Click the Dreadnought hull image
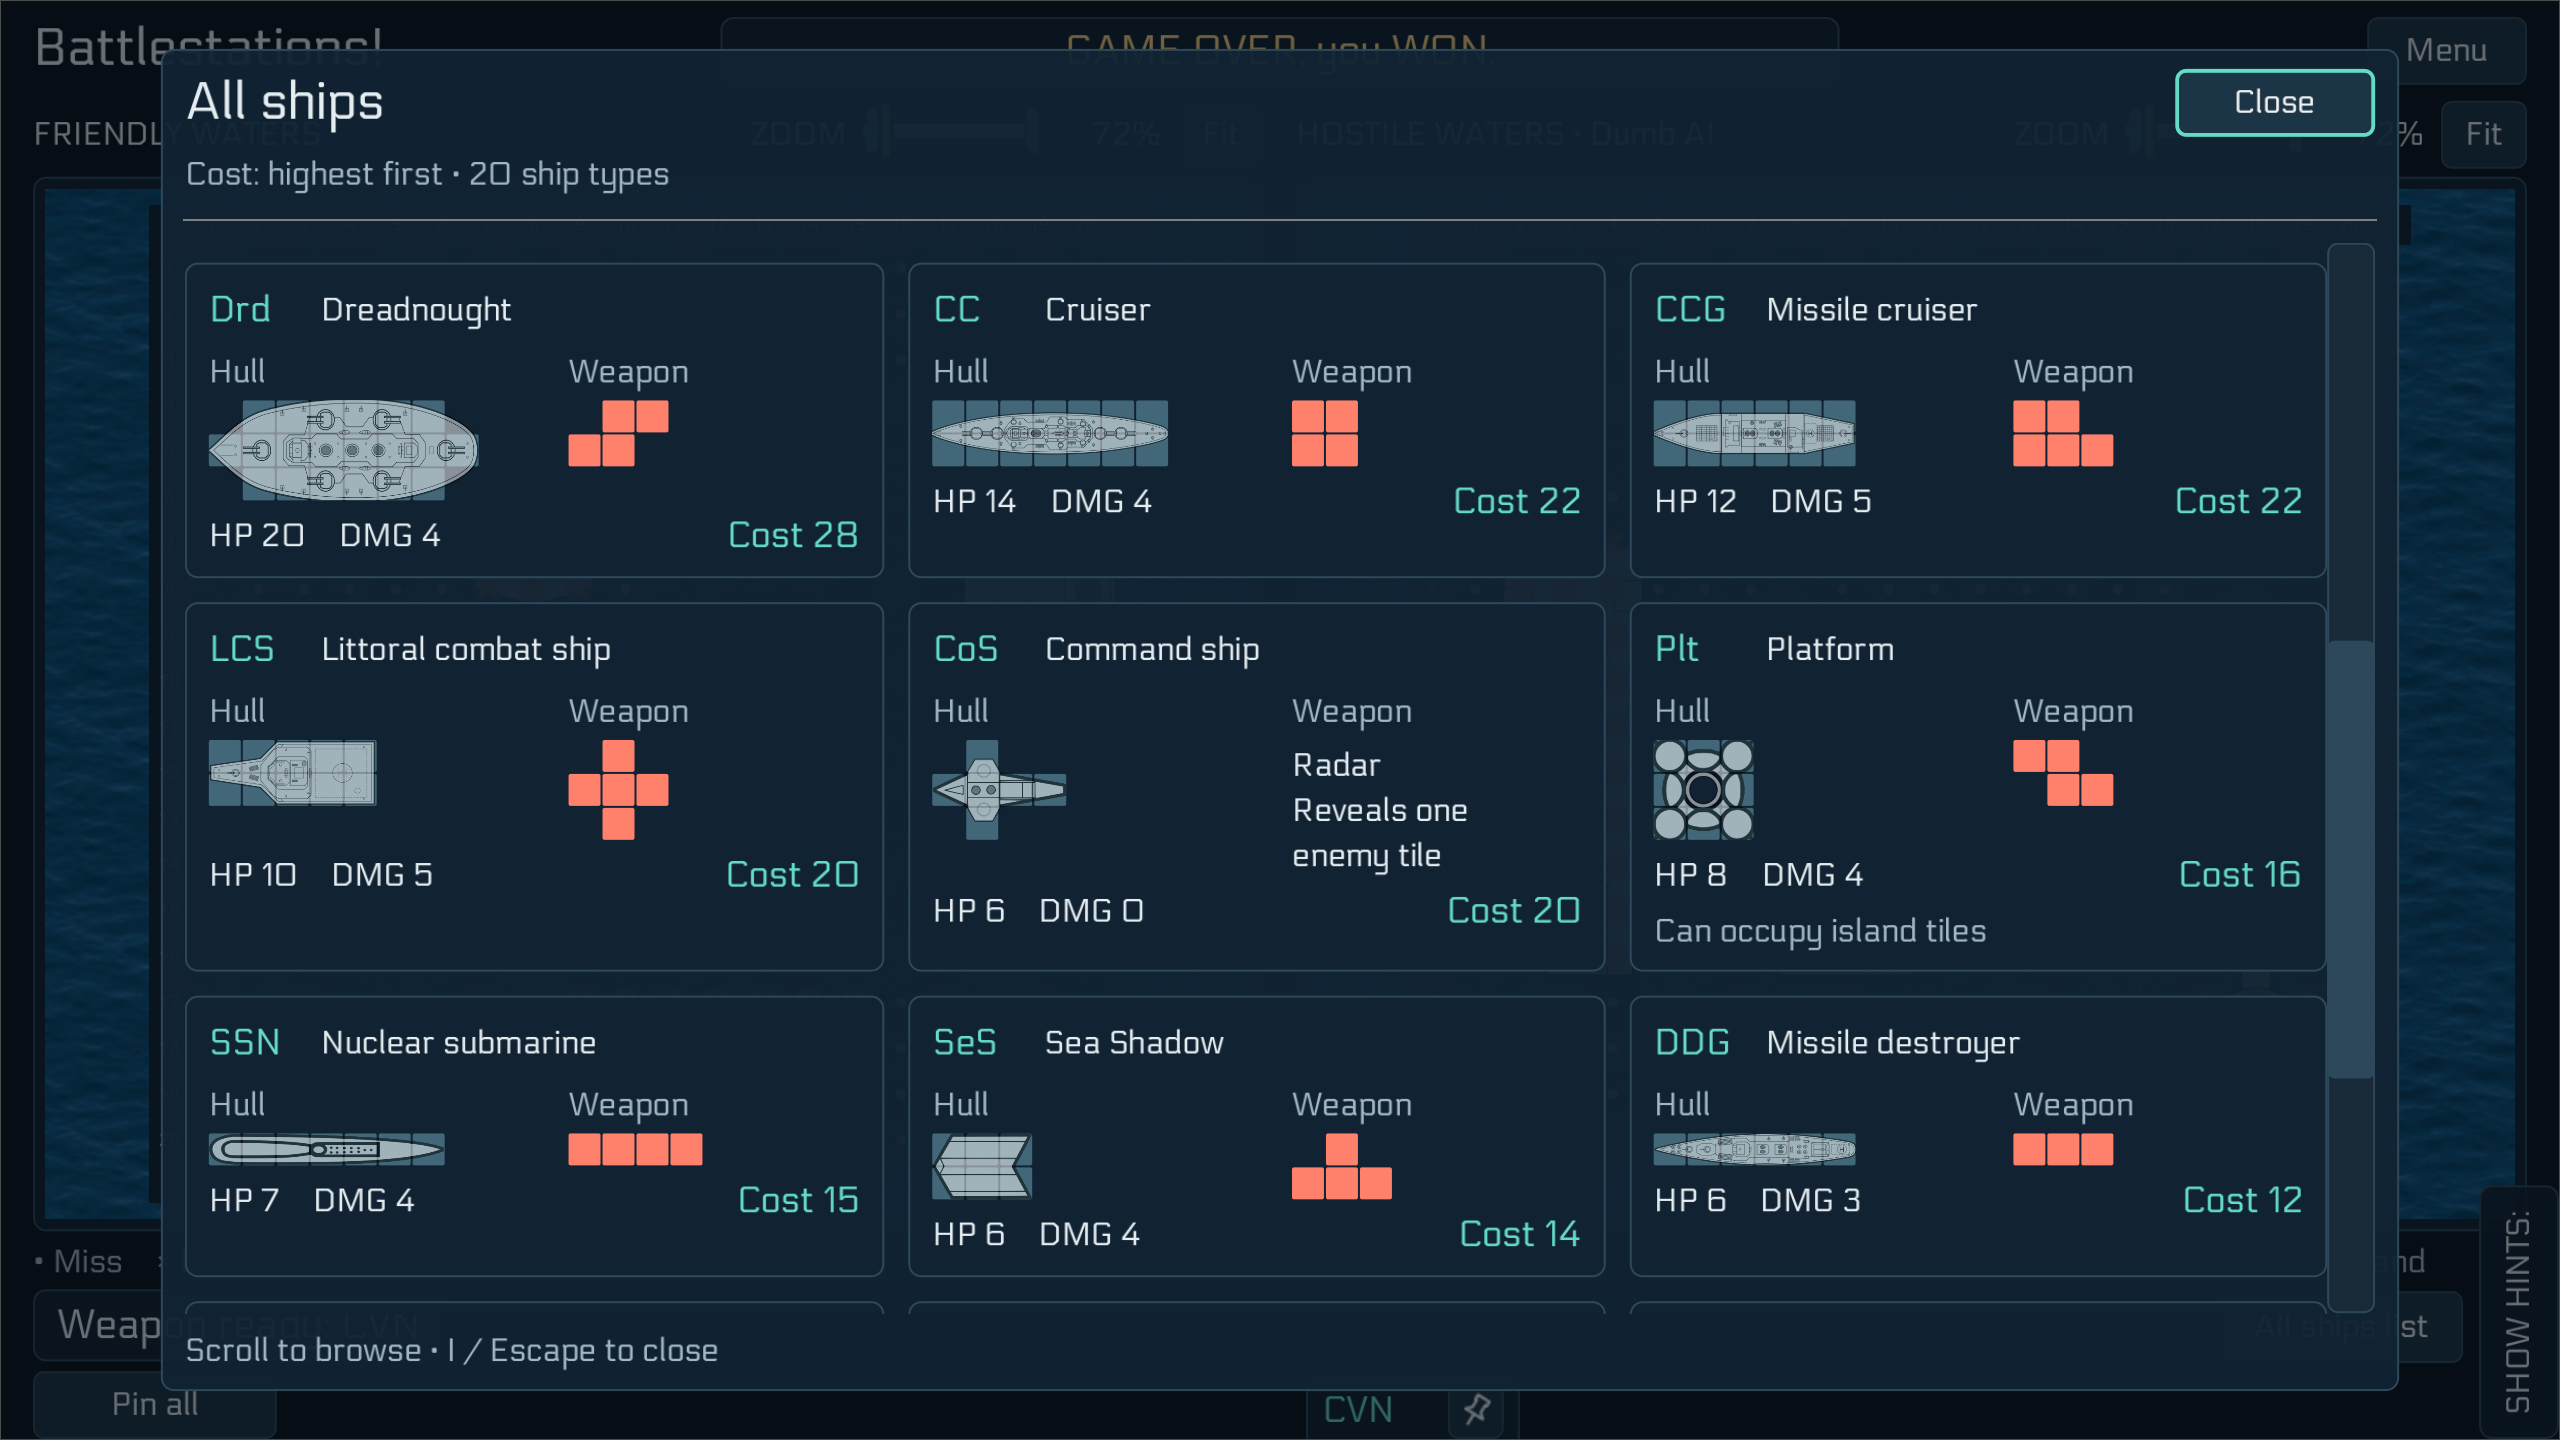 click(x=343, y=450)
